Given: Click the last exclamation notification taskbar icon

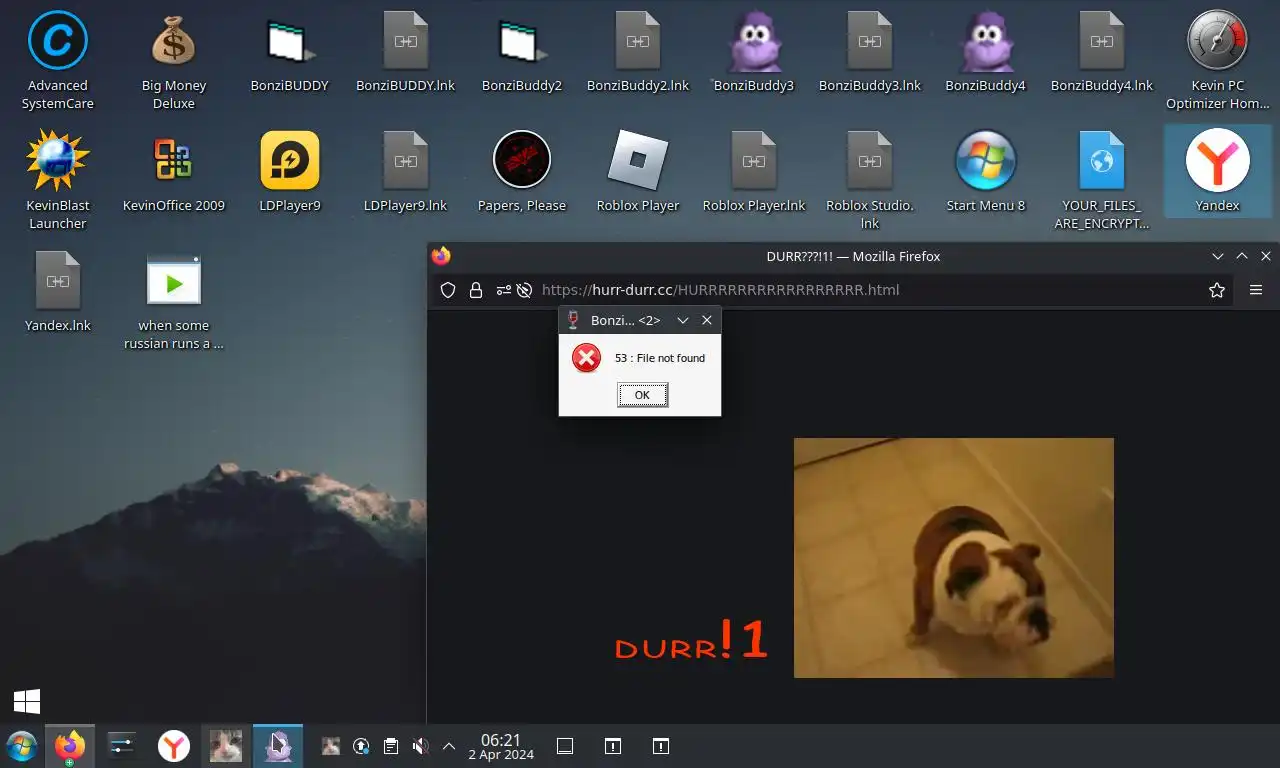Looking at the screenshot, I should [x=661, y=746].
